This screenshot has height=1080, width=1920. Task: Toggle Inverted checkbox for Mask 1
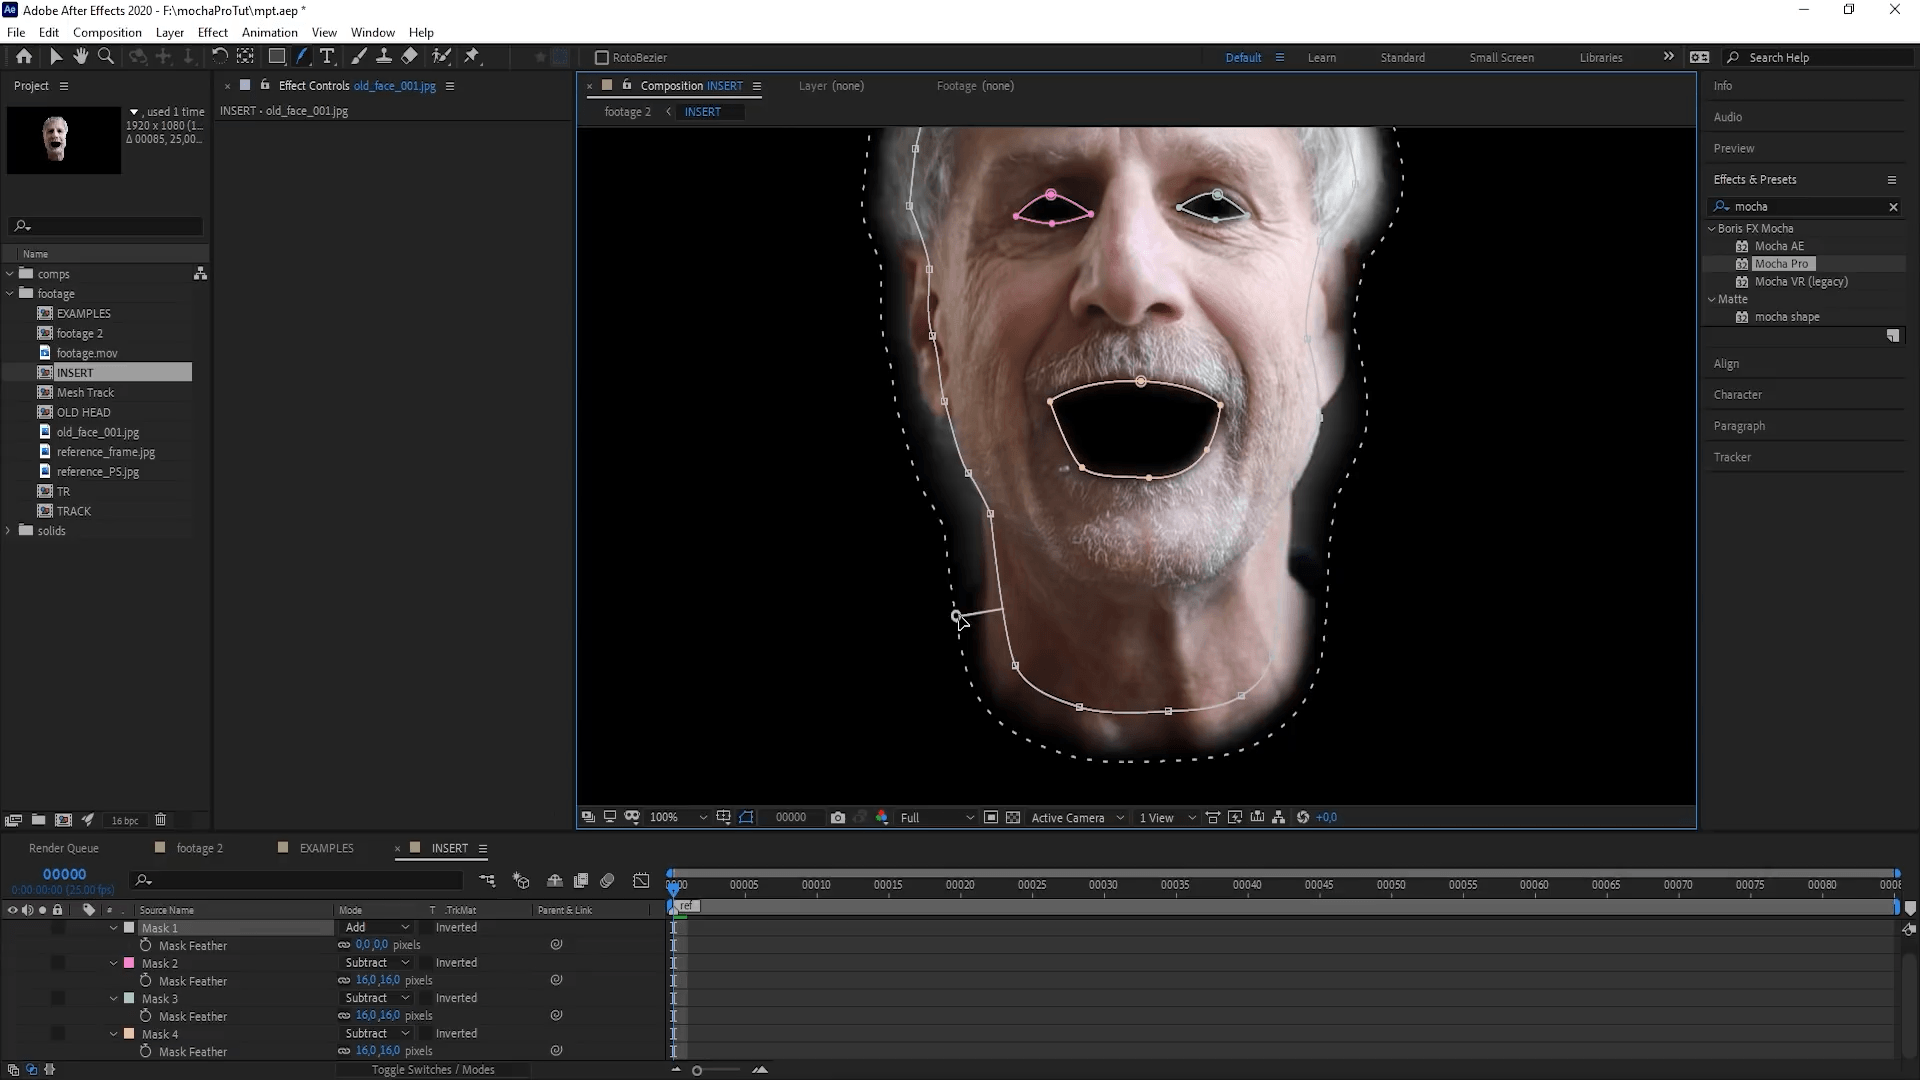tap(428, 928)
